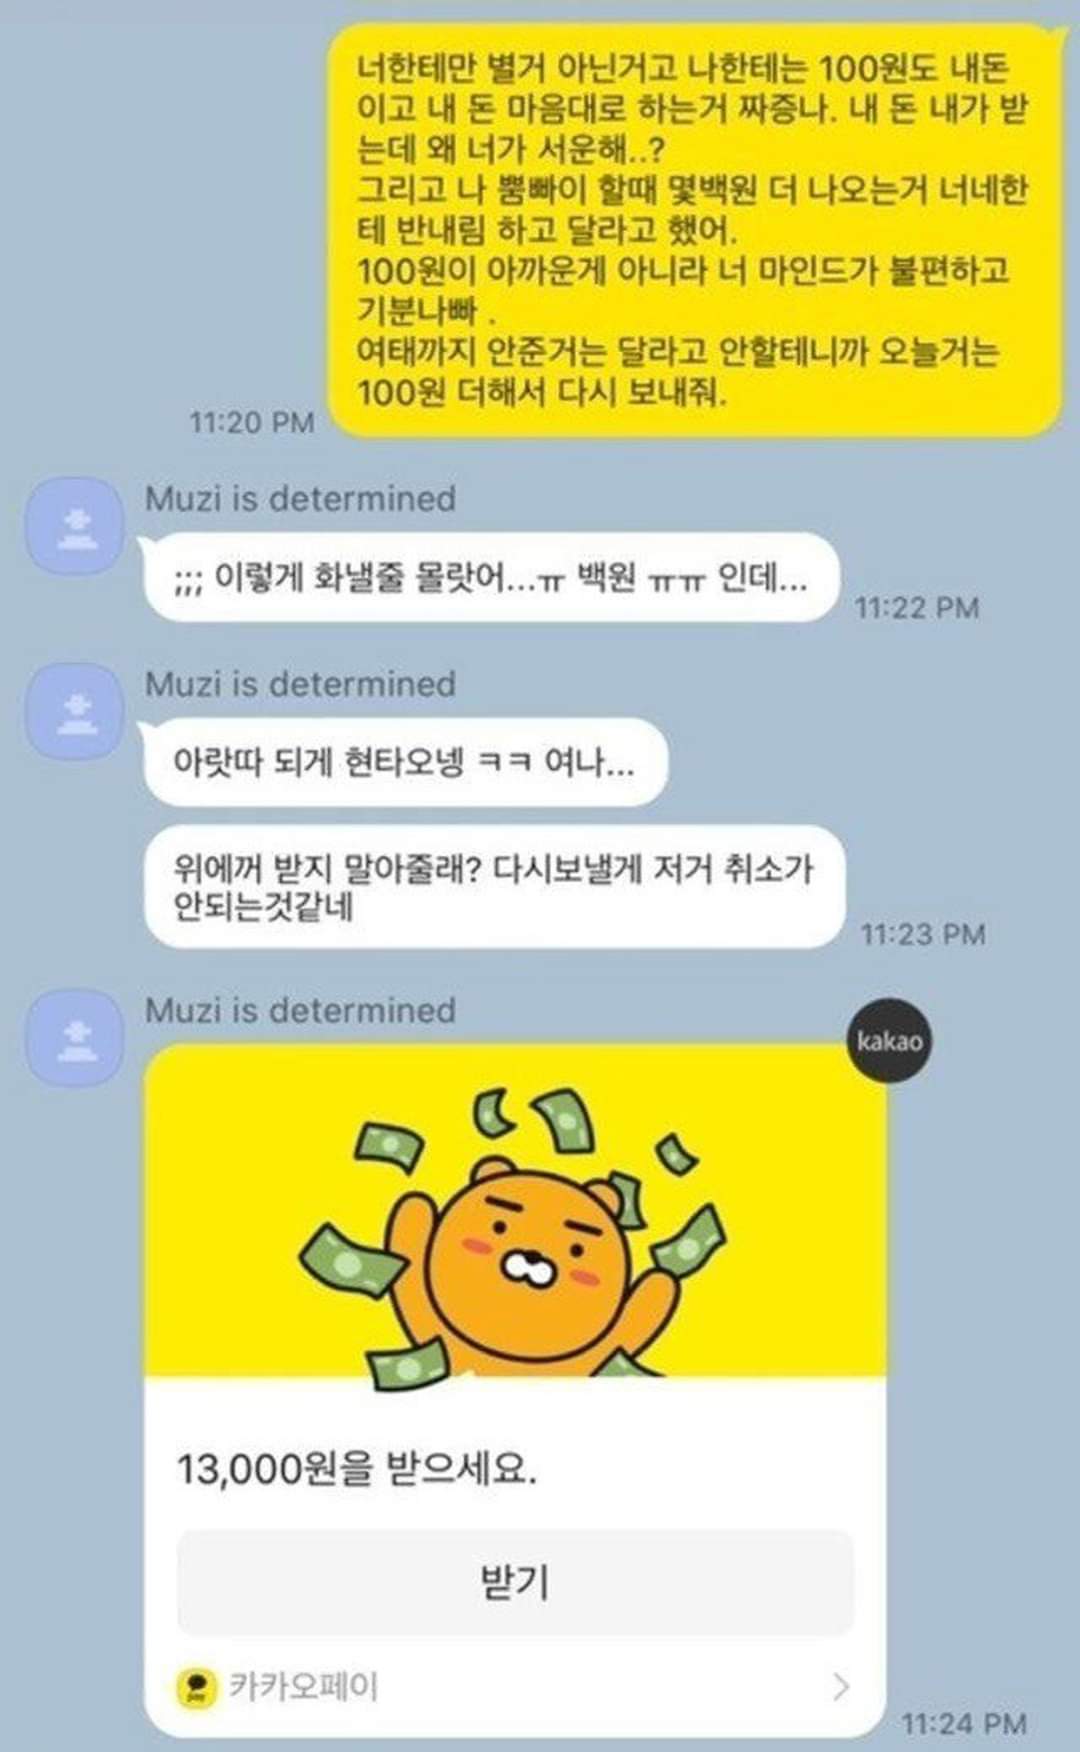Click the 11:22 PM timestamp
1080x1752 pixels.
(x=917, y=607)
